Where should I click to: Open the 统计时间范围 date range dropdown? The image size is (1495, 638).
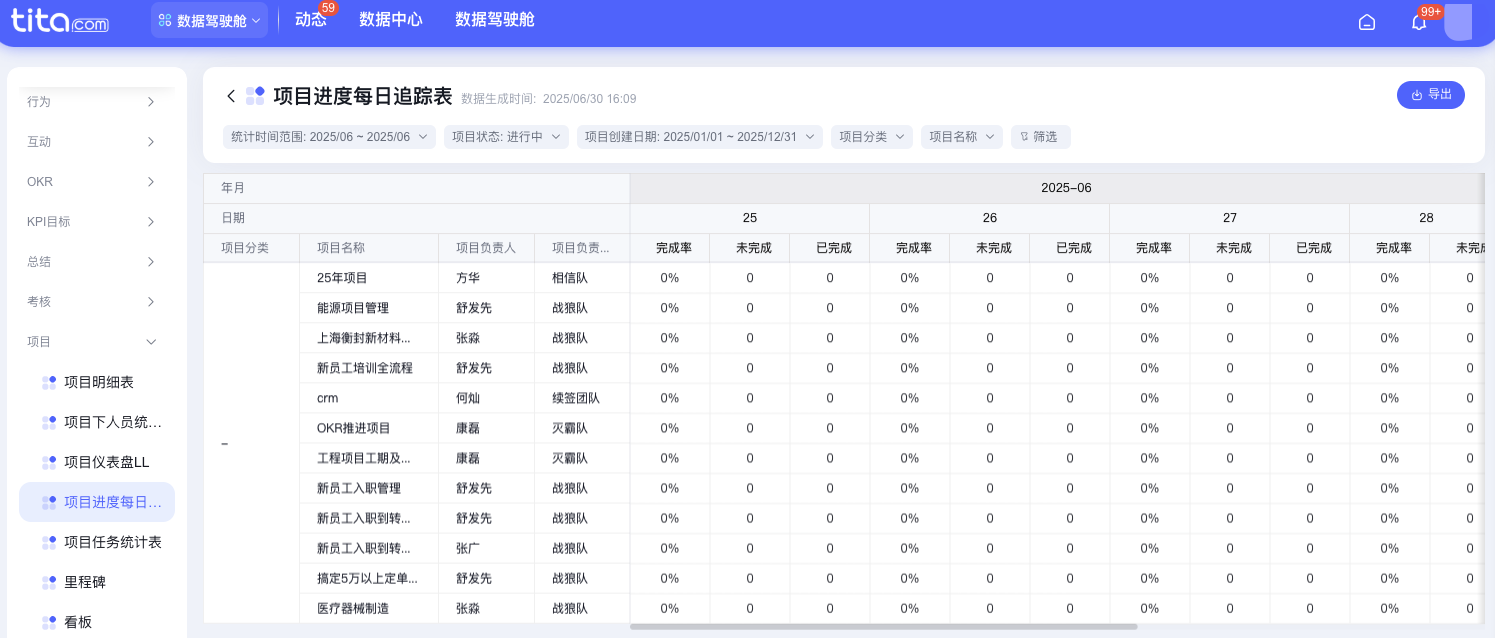pos(328,136)
